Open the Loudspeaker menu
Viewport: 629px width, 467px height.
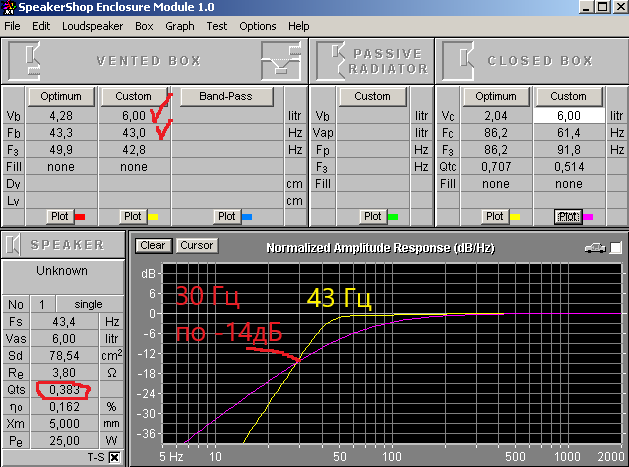(x=92, y=26)
